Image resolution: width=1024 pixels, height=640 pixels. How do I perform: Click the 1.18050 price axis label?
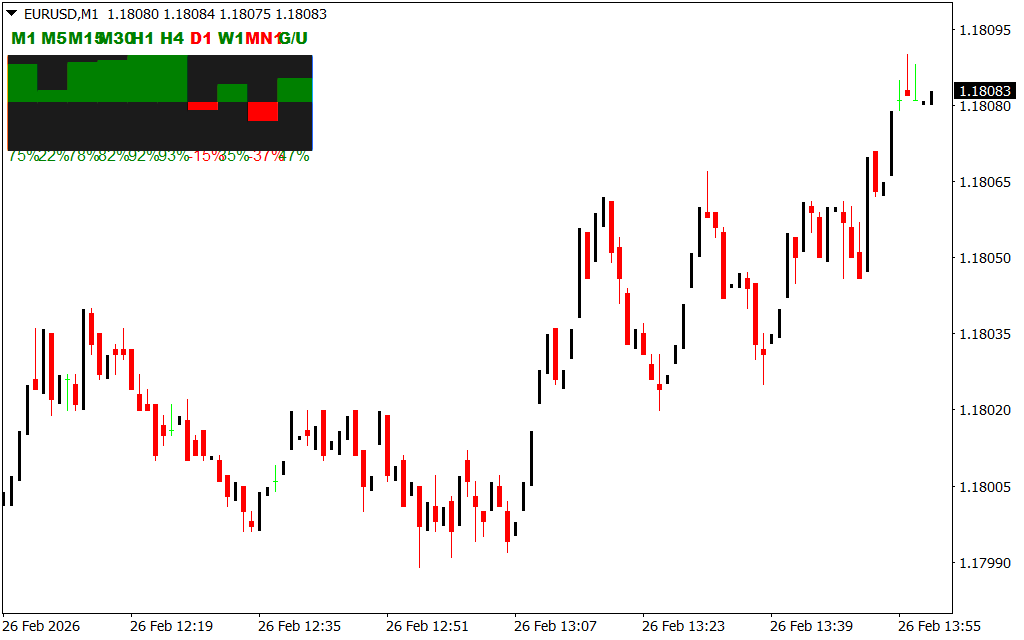985,258
